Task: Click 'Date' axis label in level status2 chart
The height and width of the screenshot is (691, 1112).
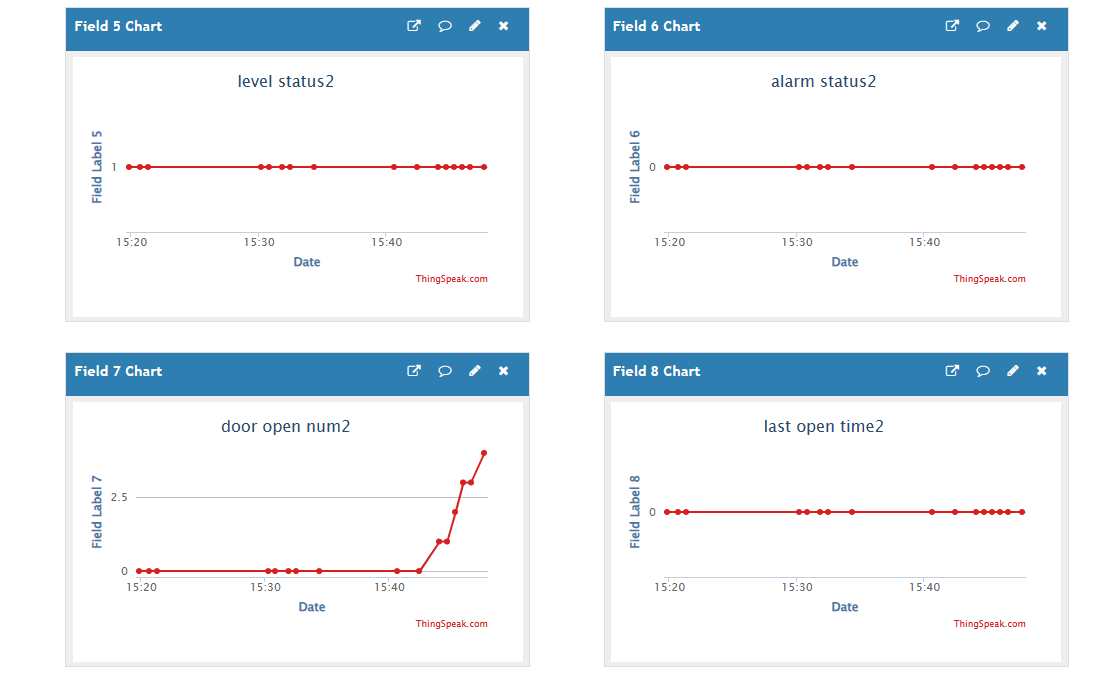Action: click(x=307, y=262)
